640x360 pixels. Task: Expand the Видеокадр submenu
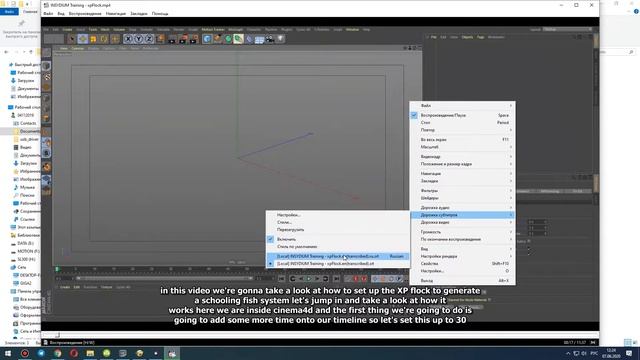click(462, 157)
